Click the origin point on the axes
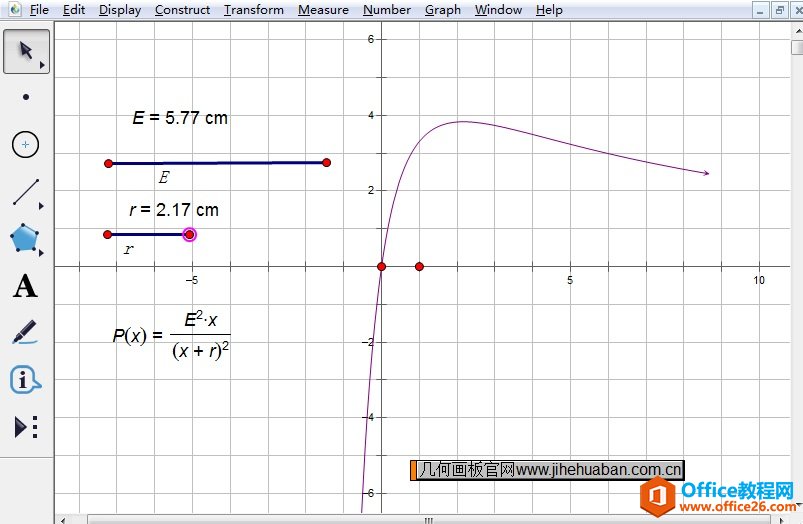Image resolution: width=803 pixels, height=524 pixels. (381, 266)
